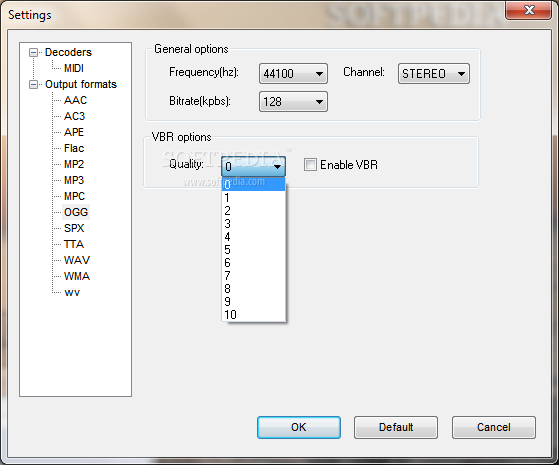The image size is (559, 465).
Task: Select the AC3 output format
Action: point(75,116)
